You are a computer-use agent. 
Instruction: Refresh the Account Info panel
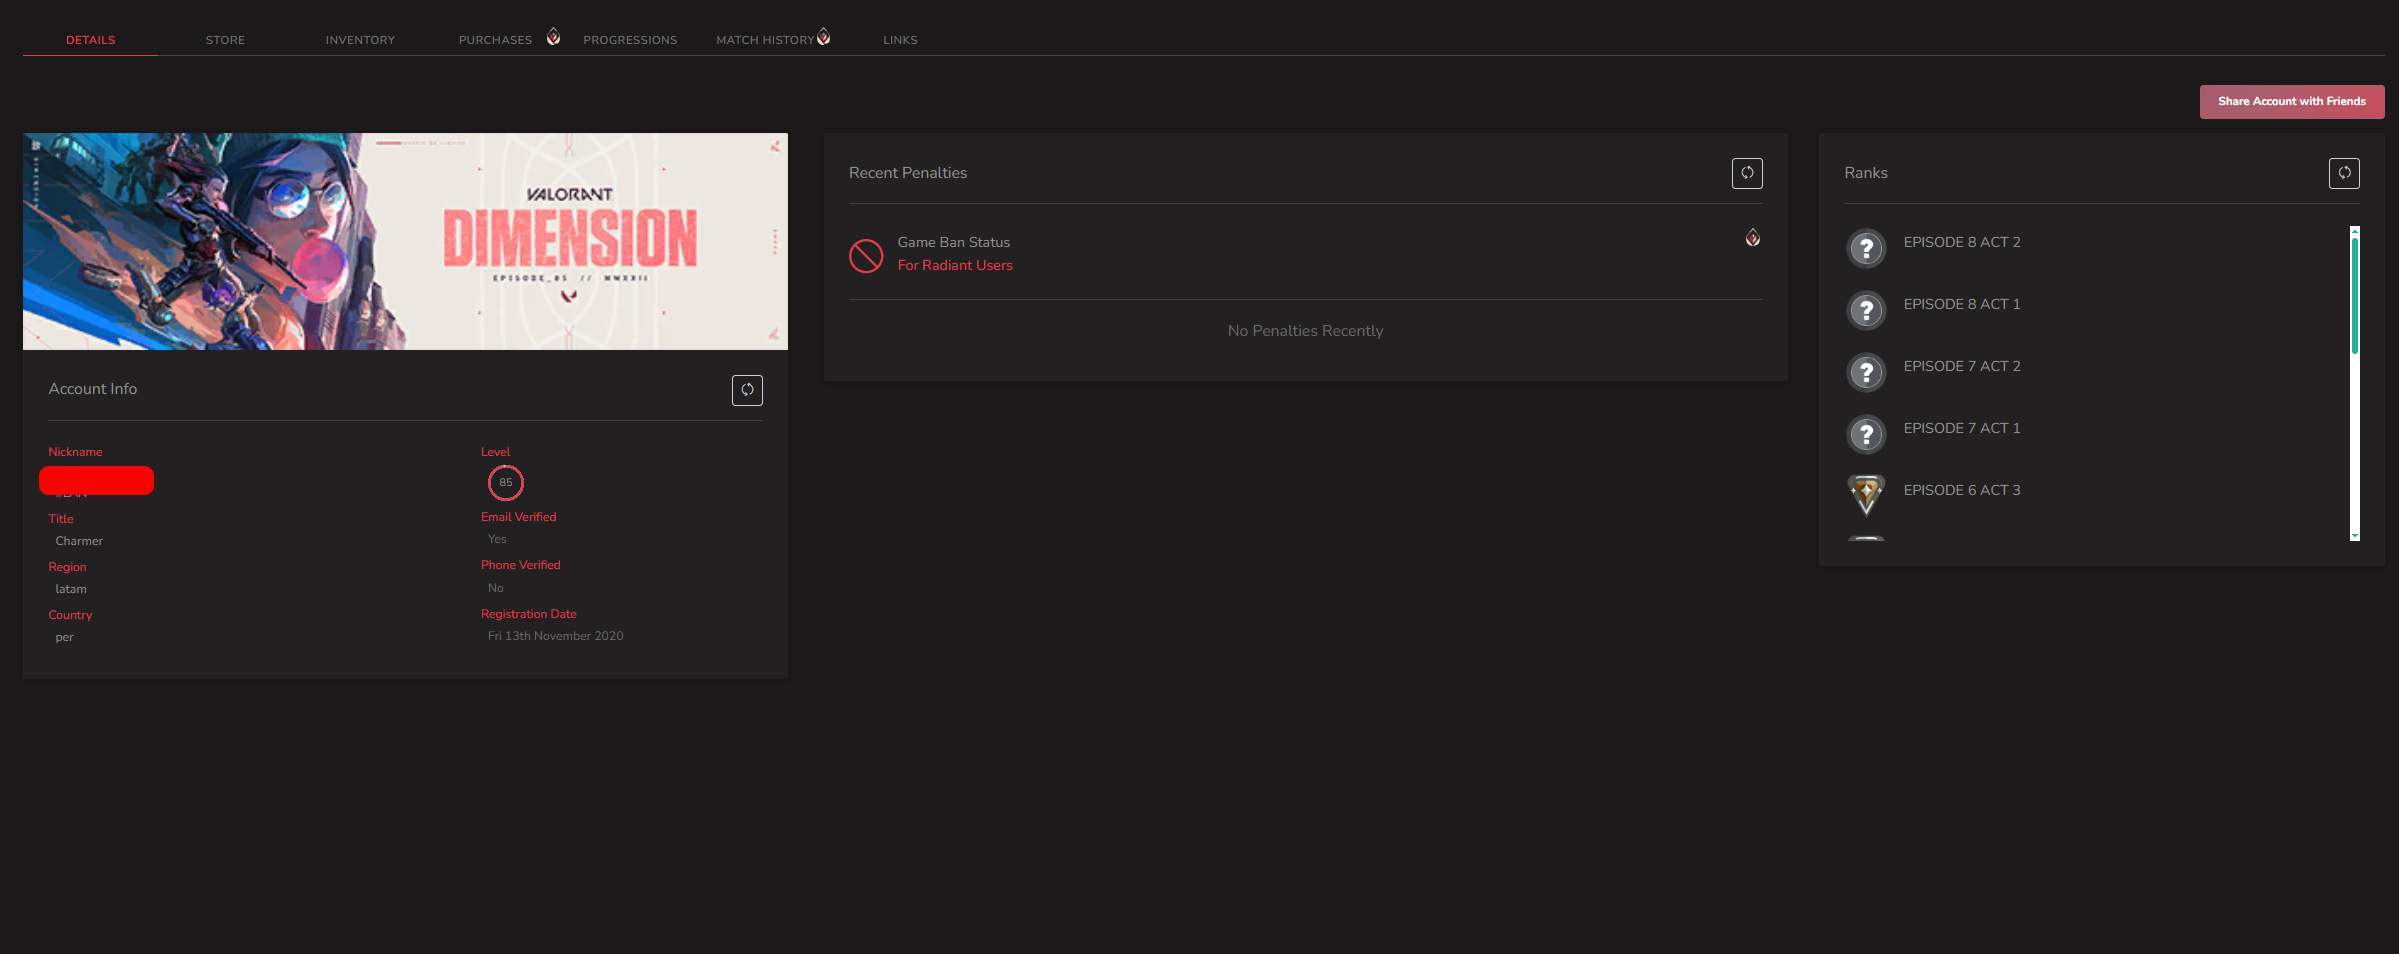747,390
